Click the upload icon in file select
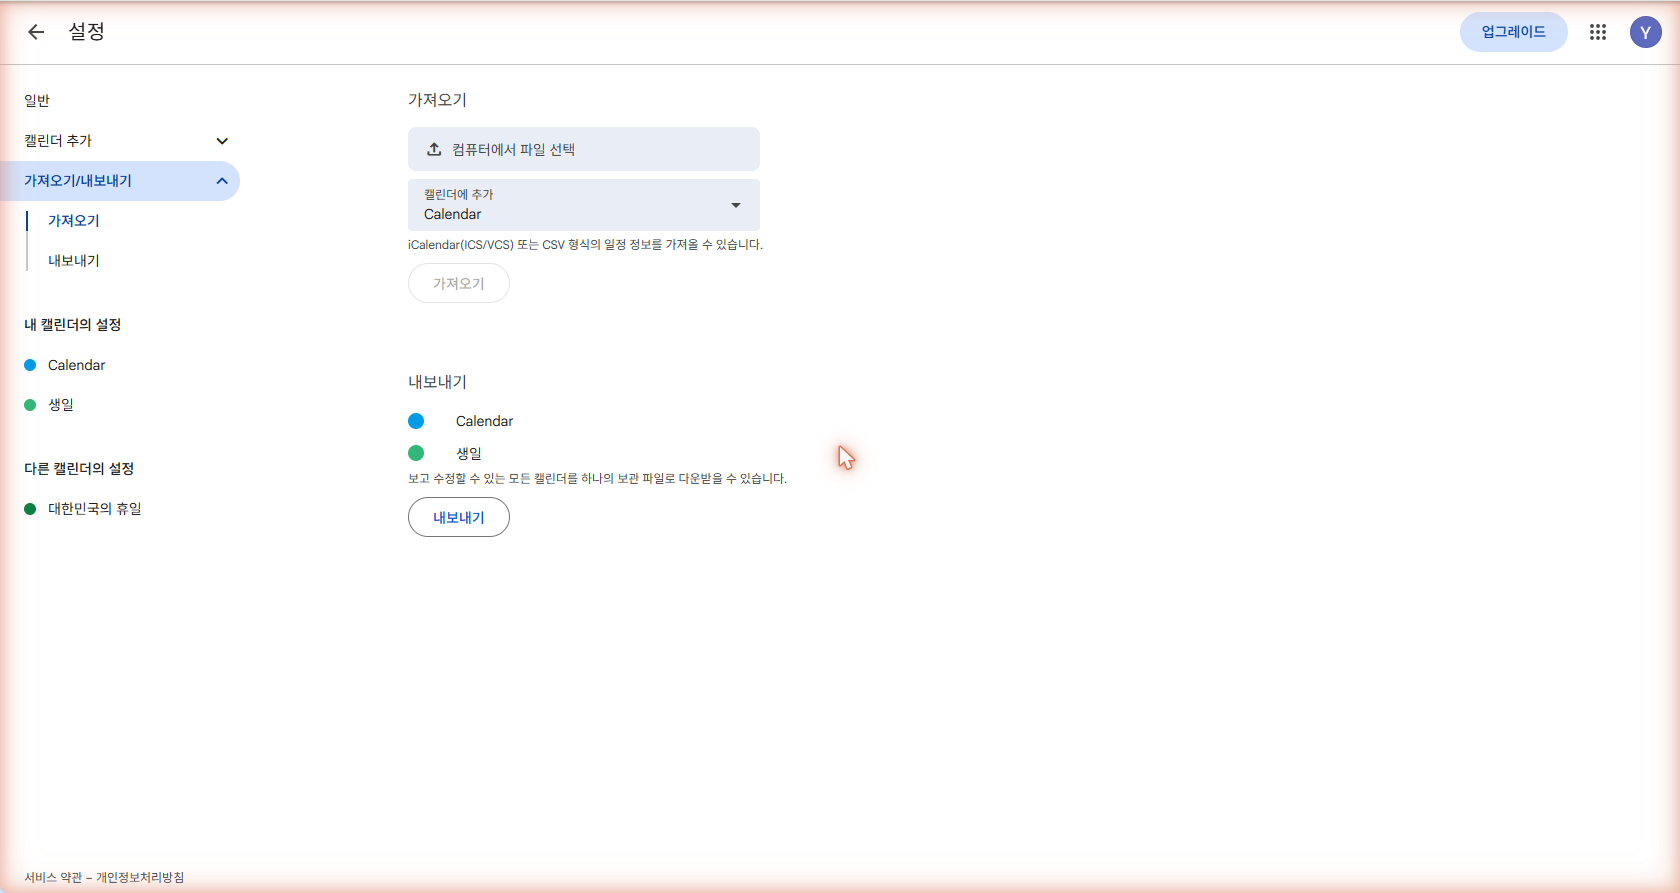Screen dimensions: 1680x893 click(x=434, y=149)
